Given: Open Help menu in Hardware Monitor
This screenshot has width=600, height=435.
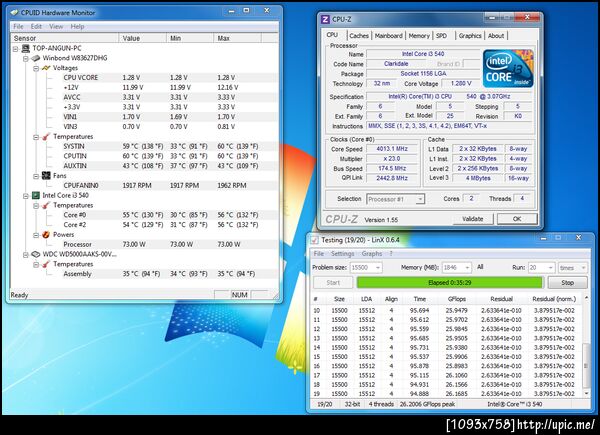Looking at the screenshot, I should pos(77,26).
